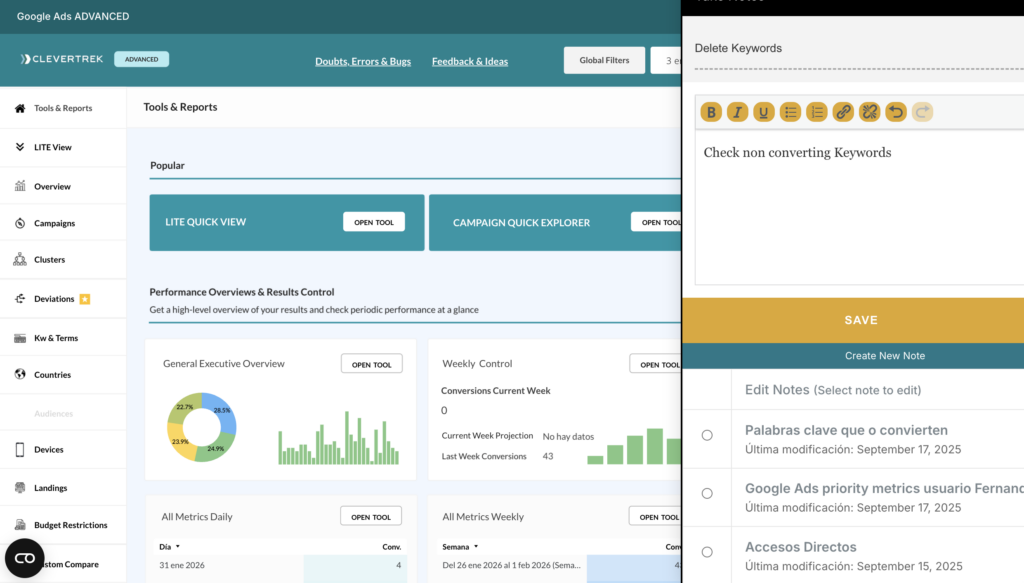
Task: Toggle bold formatting in note editor
Action: [711, 112]
